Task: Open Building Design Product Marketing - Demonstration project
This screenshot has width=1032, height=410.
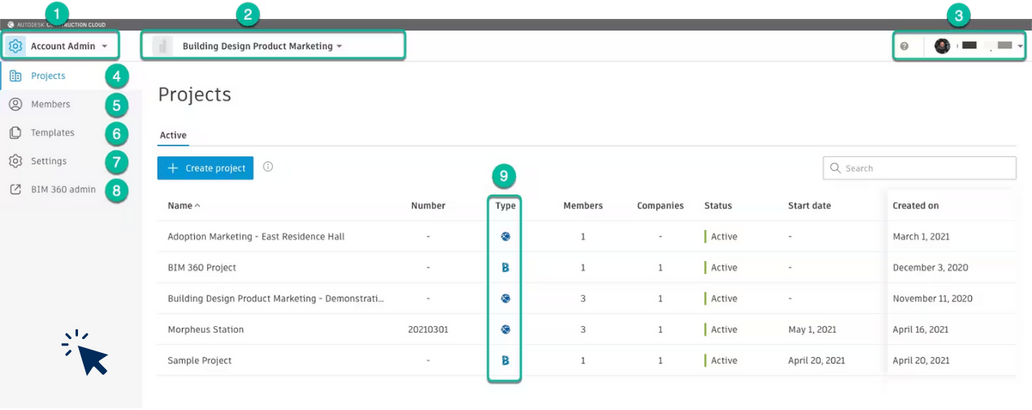Action: click(x=276, y=298)
